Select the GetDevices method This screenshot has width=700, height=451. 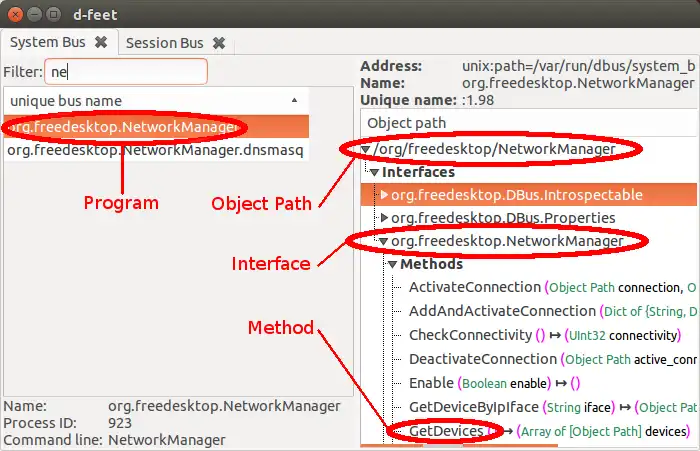point(446,431)
